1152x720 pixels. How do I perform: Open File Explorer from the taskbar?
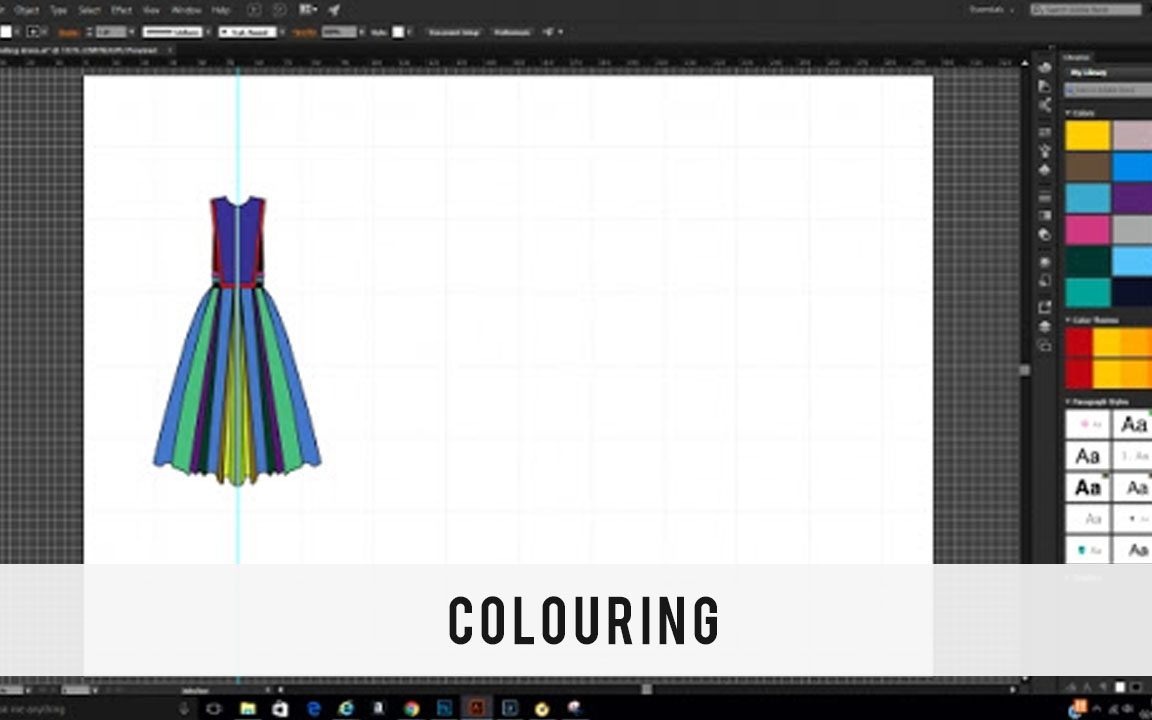click(248, 708)
